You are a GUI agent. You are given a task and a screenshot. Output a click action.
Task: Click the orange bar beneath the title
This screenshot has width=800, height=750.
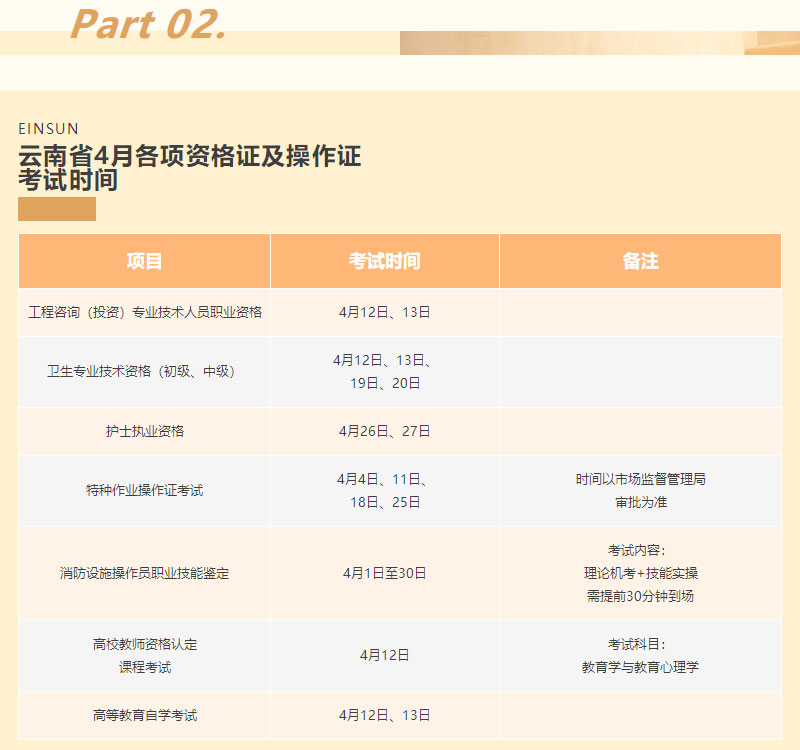click(x=57, y=209)
